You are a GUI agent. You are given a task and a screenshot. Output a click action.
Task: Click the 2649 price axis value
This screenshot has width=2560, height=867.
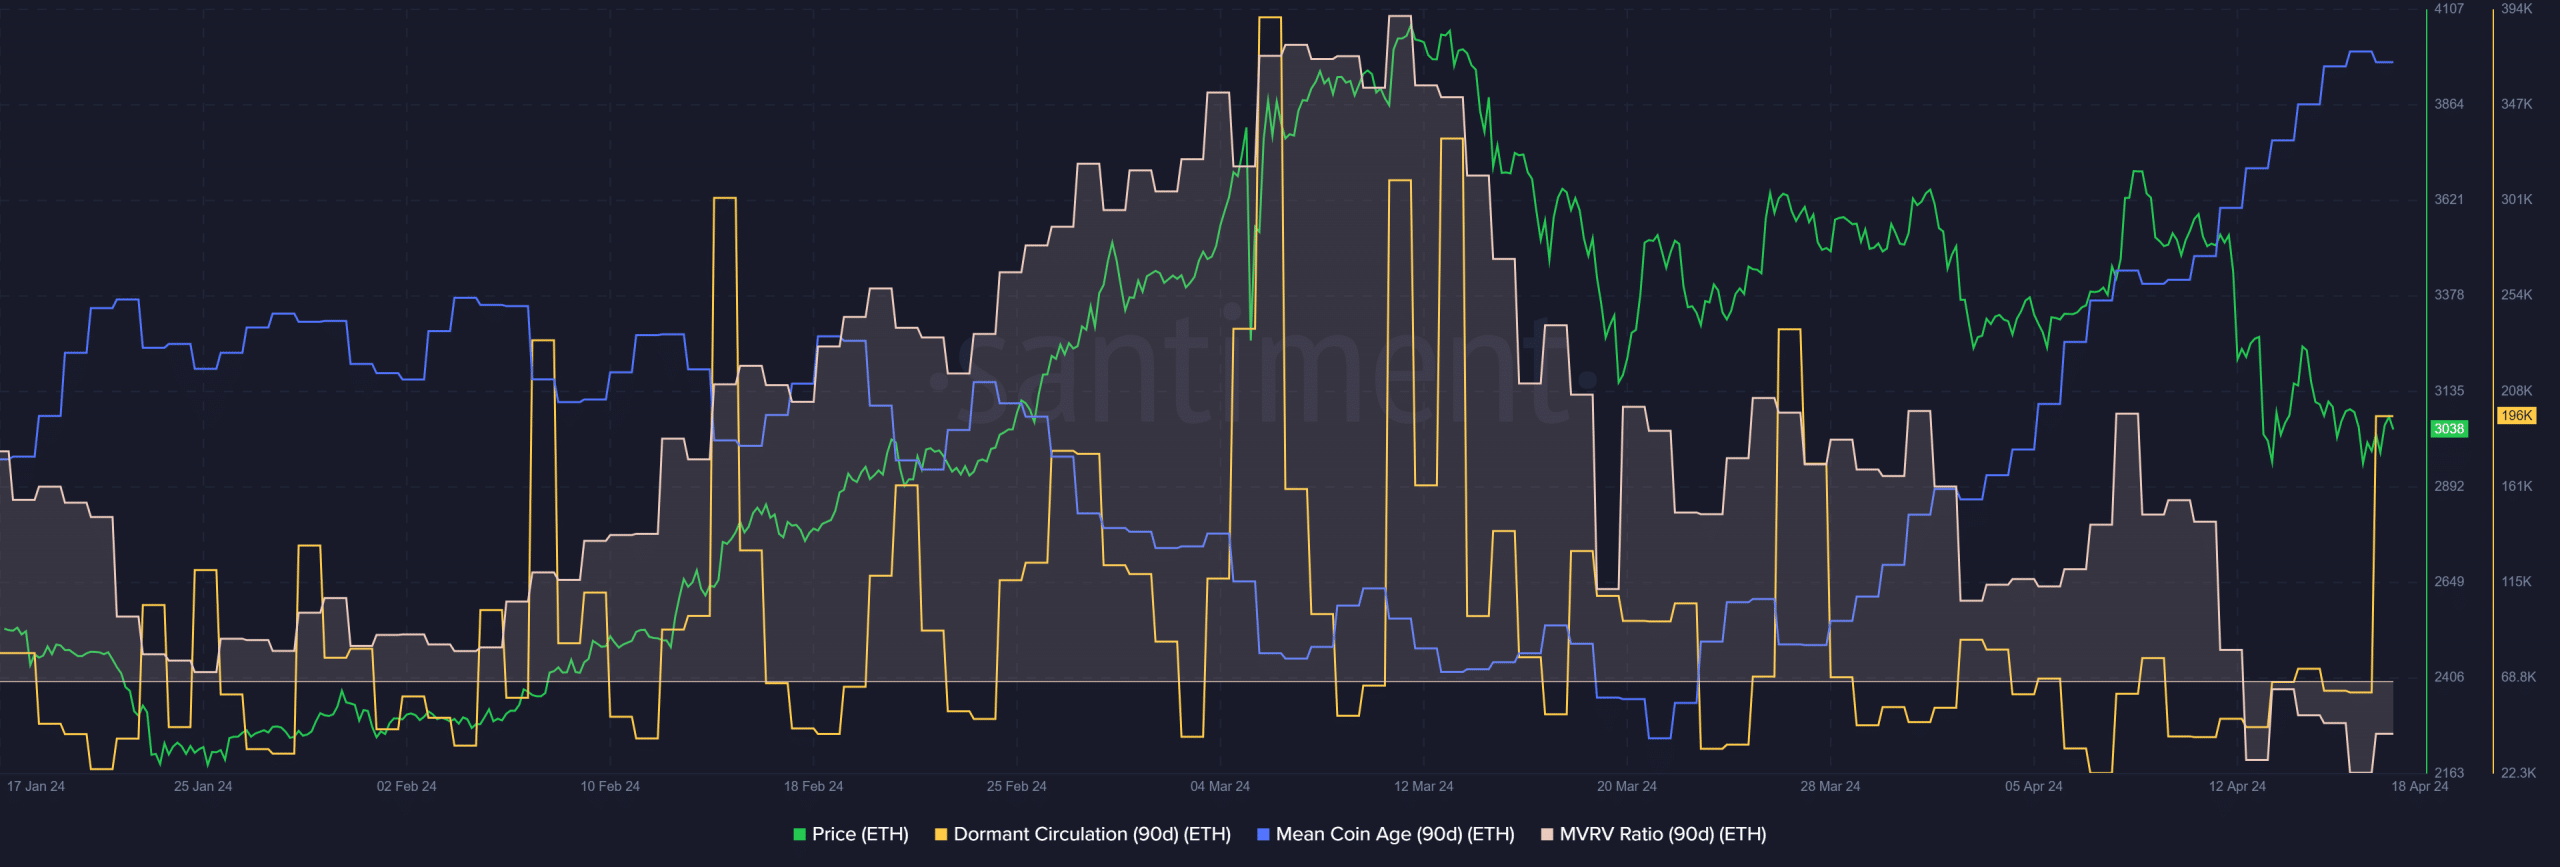pyautogui.click(x=2449, y=581)
